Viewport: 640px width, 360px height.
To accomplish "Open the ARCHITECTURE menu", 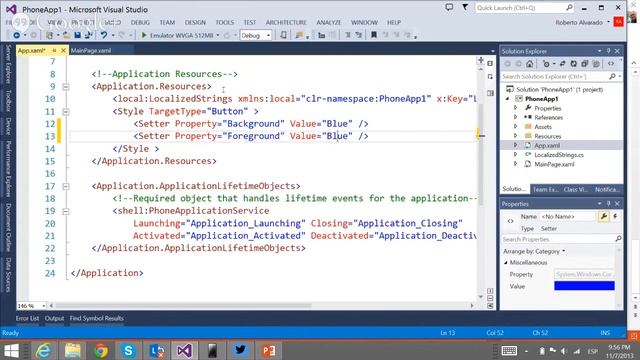I will click(286, 22).
